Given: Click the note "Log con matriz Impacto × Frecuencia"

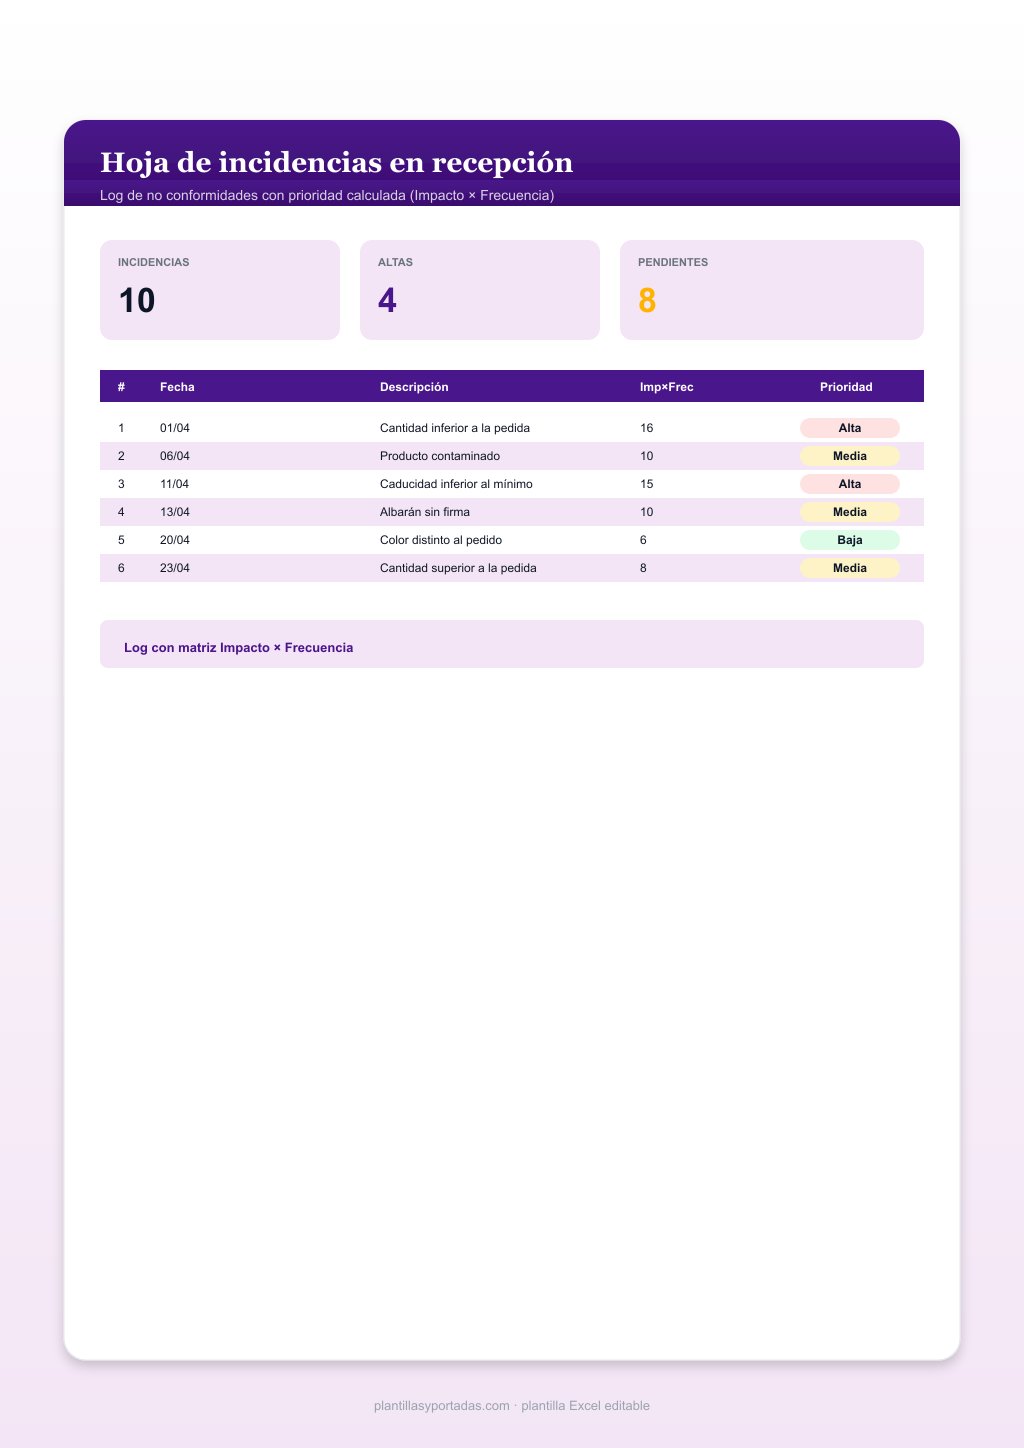Looking at the screenshot, I should (239, 648).
